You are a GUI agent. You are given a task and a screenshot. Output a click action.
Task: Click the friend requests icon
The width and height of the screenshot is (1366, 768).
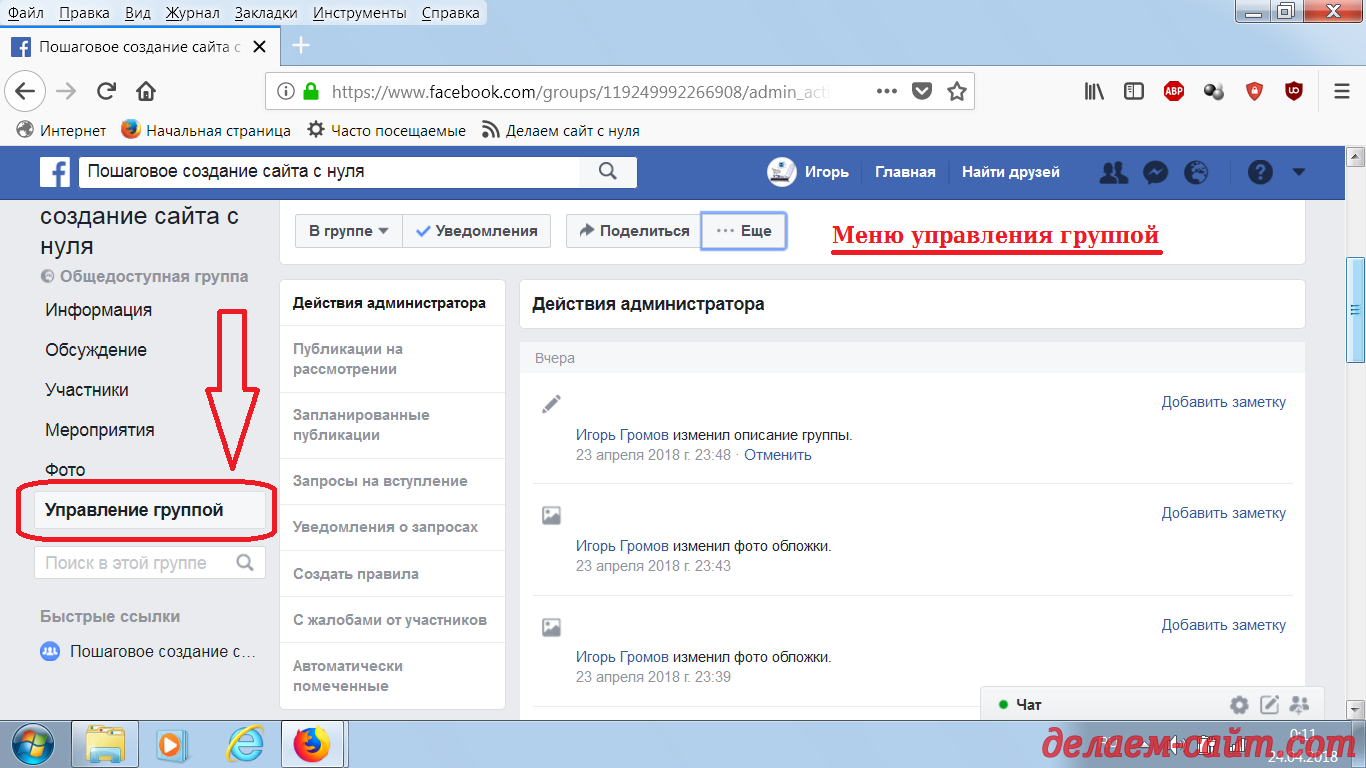[1113, 172]
